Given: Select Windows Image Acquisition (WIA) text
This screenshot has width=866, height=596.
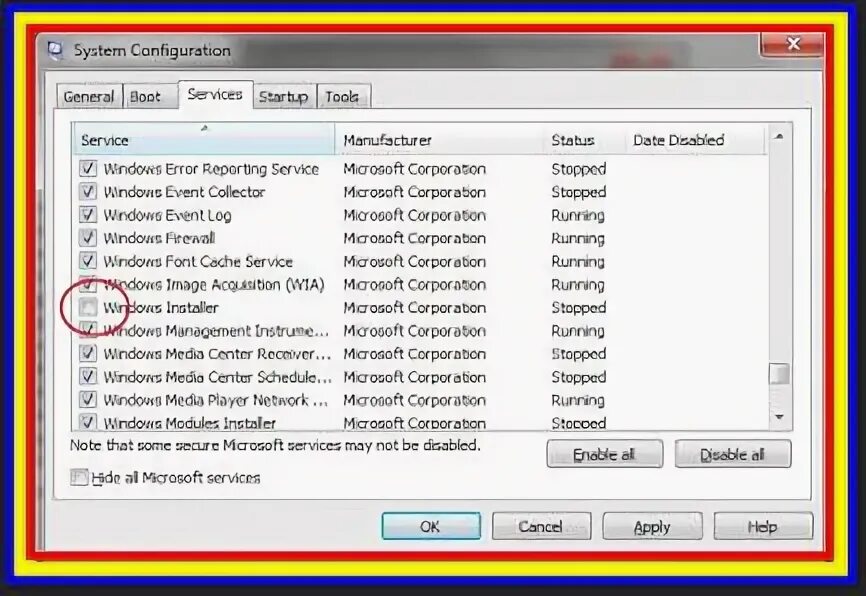Looking at the screenshot, I should pos(214,284).
